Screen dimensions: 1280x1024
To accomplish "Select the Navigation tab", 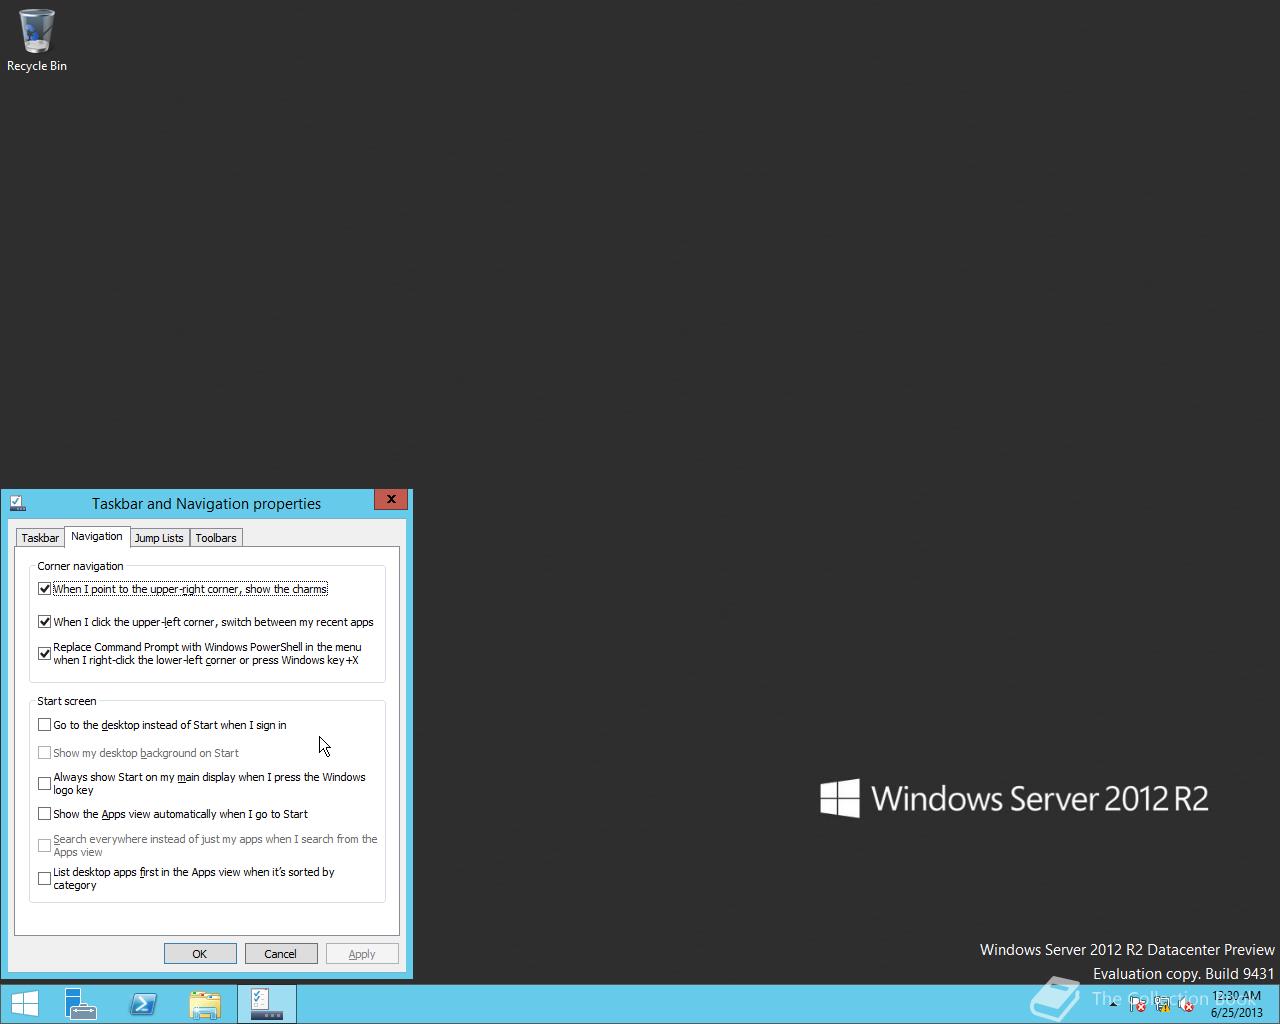I will coord(97,536).
